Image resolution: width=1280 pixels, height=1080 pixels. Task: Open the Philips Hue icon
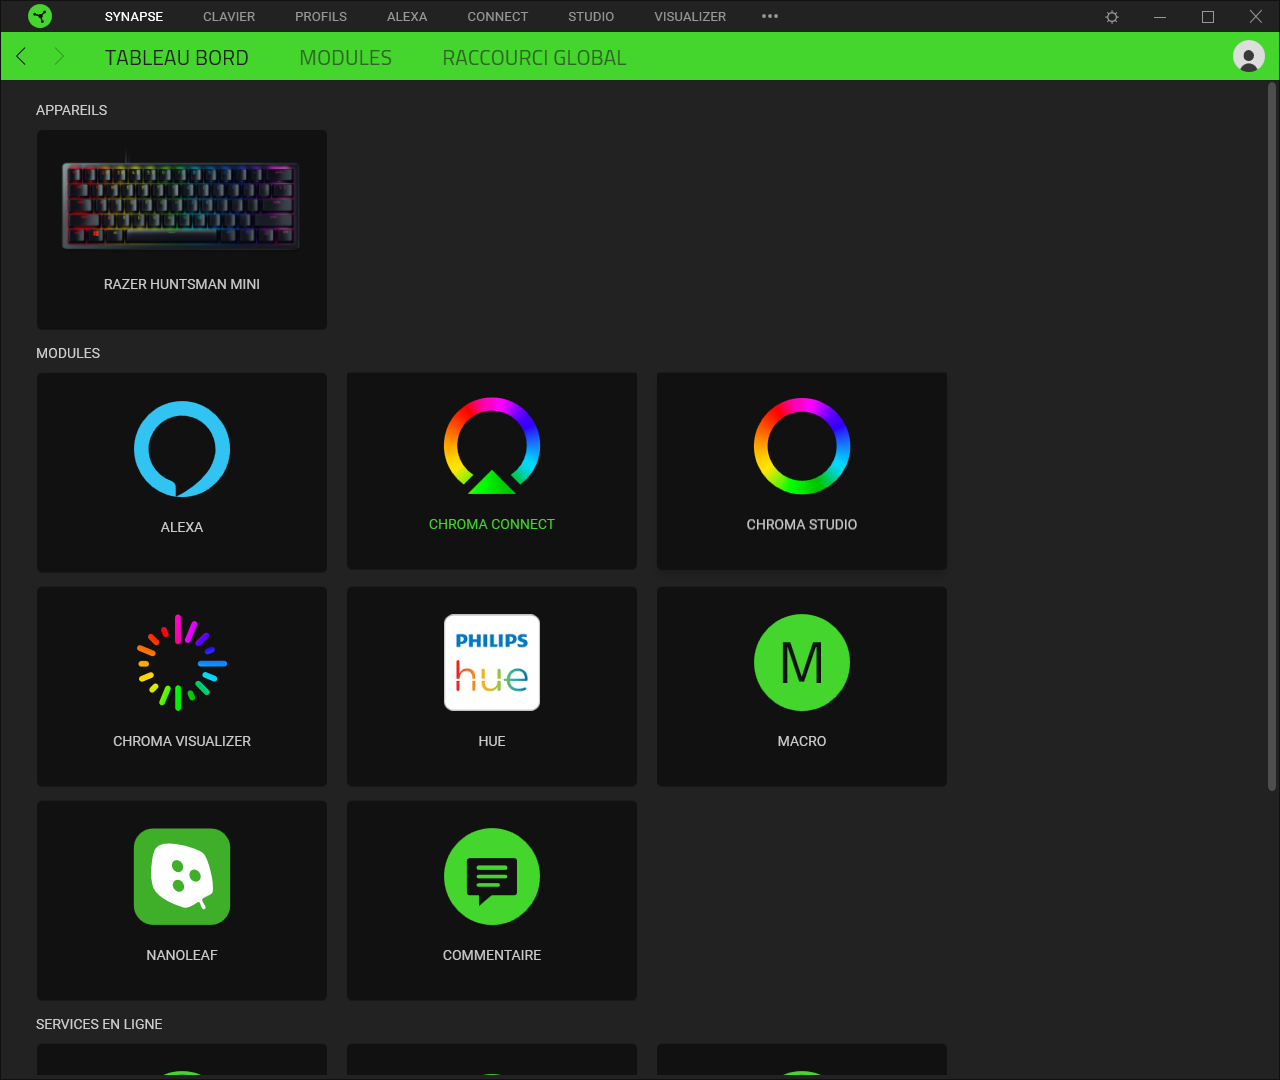click(x=492, y=663)
